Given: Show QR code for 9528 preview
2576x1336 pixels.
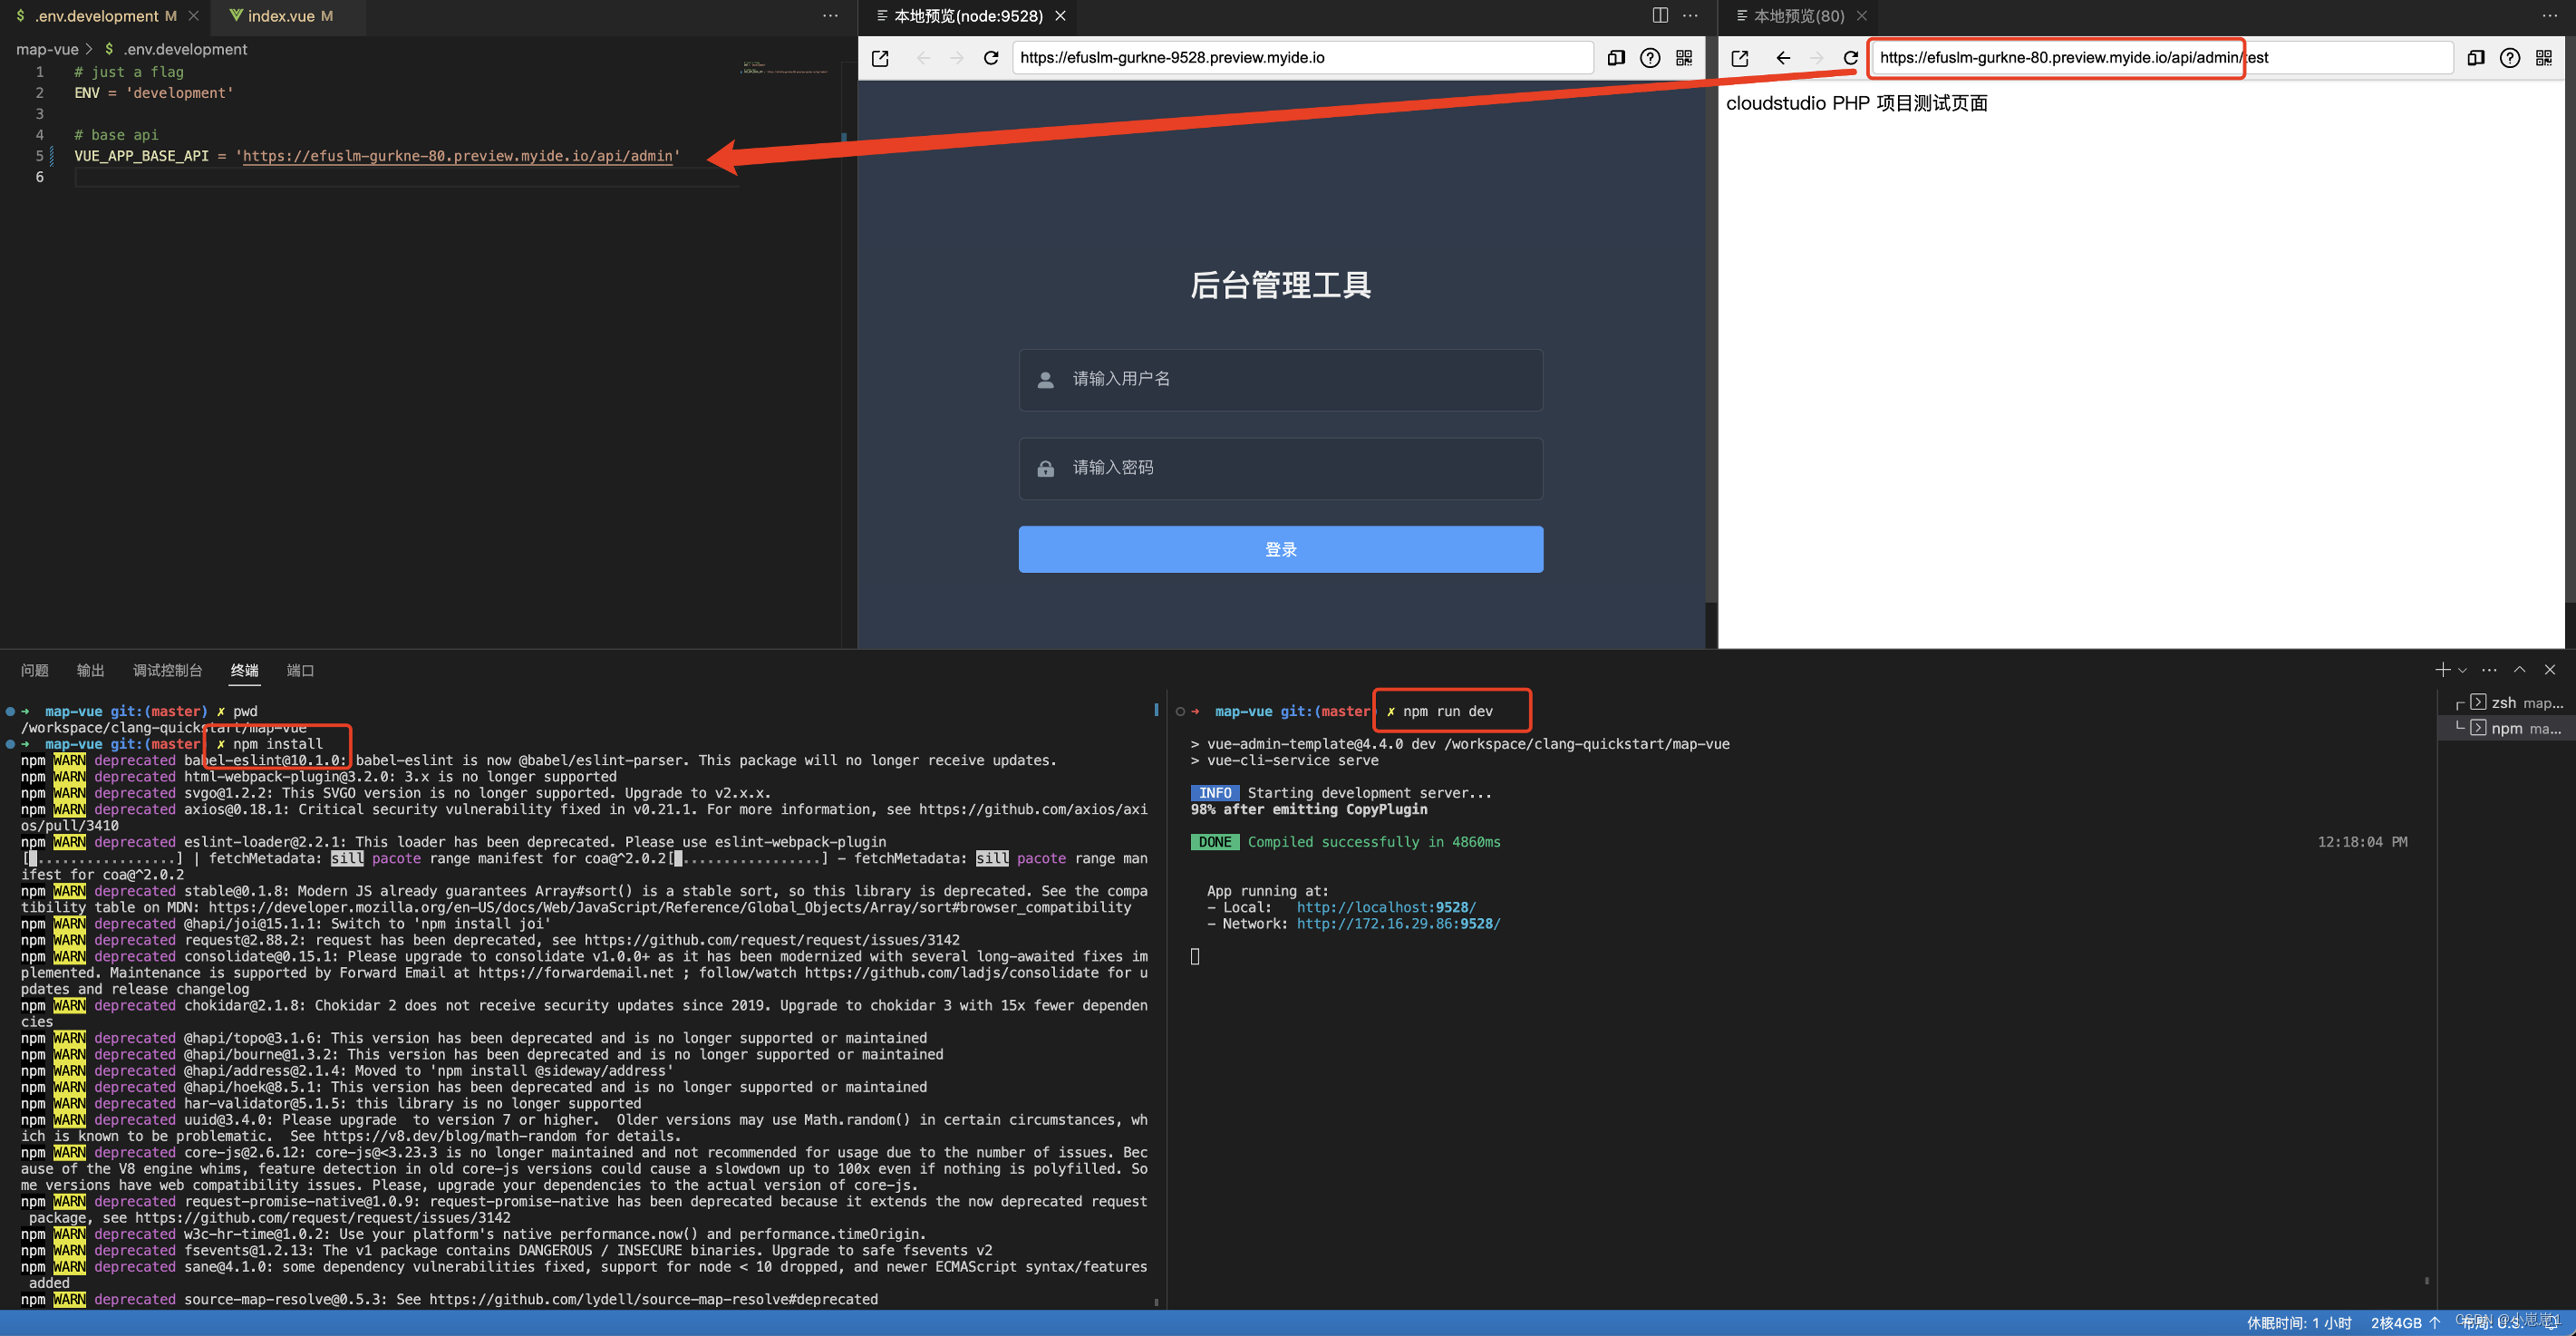Looking at the screenshot, I should (x=1684, y=58).
